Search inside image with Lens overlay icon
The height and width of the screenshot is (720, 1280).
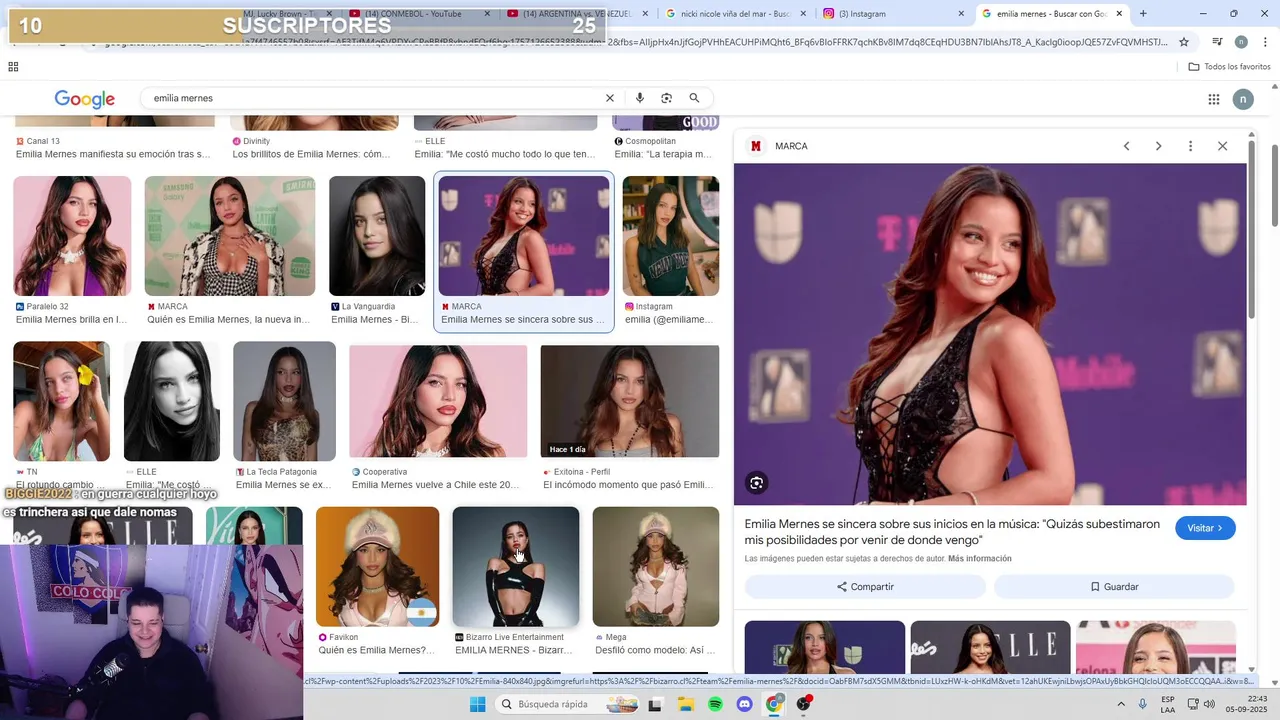pos(756,483)
